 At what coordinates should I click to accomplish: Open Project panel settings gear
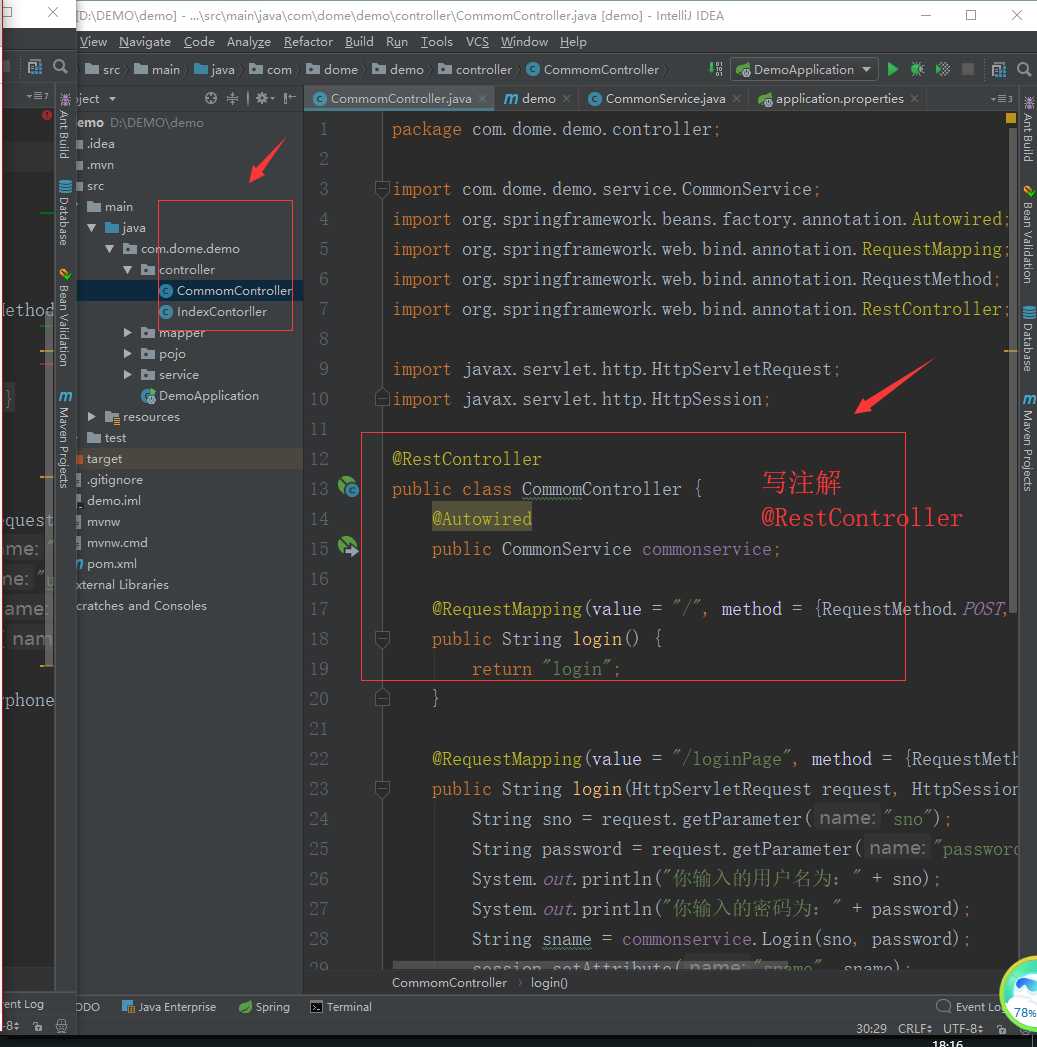[263, 98]
